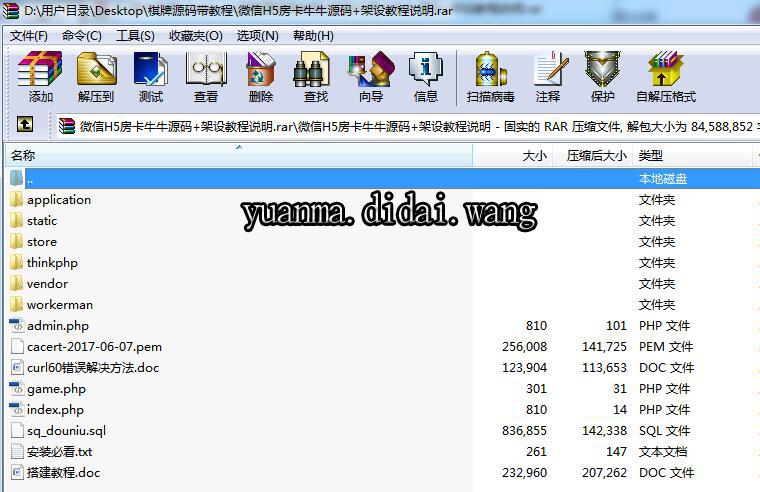Screen dimensions: 760x492
Task: Open the 帮助(H) menu
Action: [x=313, y=36]
